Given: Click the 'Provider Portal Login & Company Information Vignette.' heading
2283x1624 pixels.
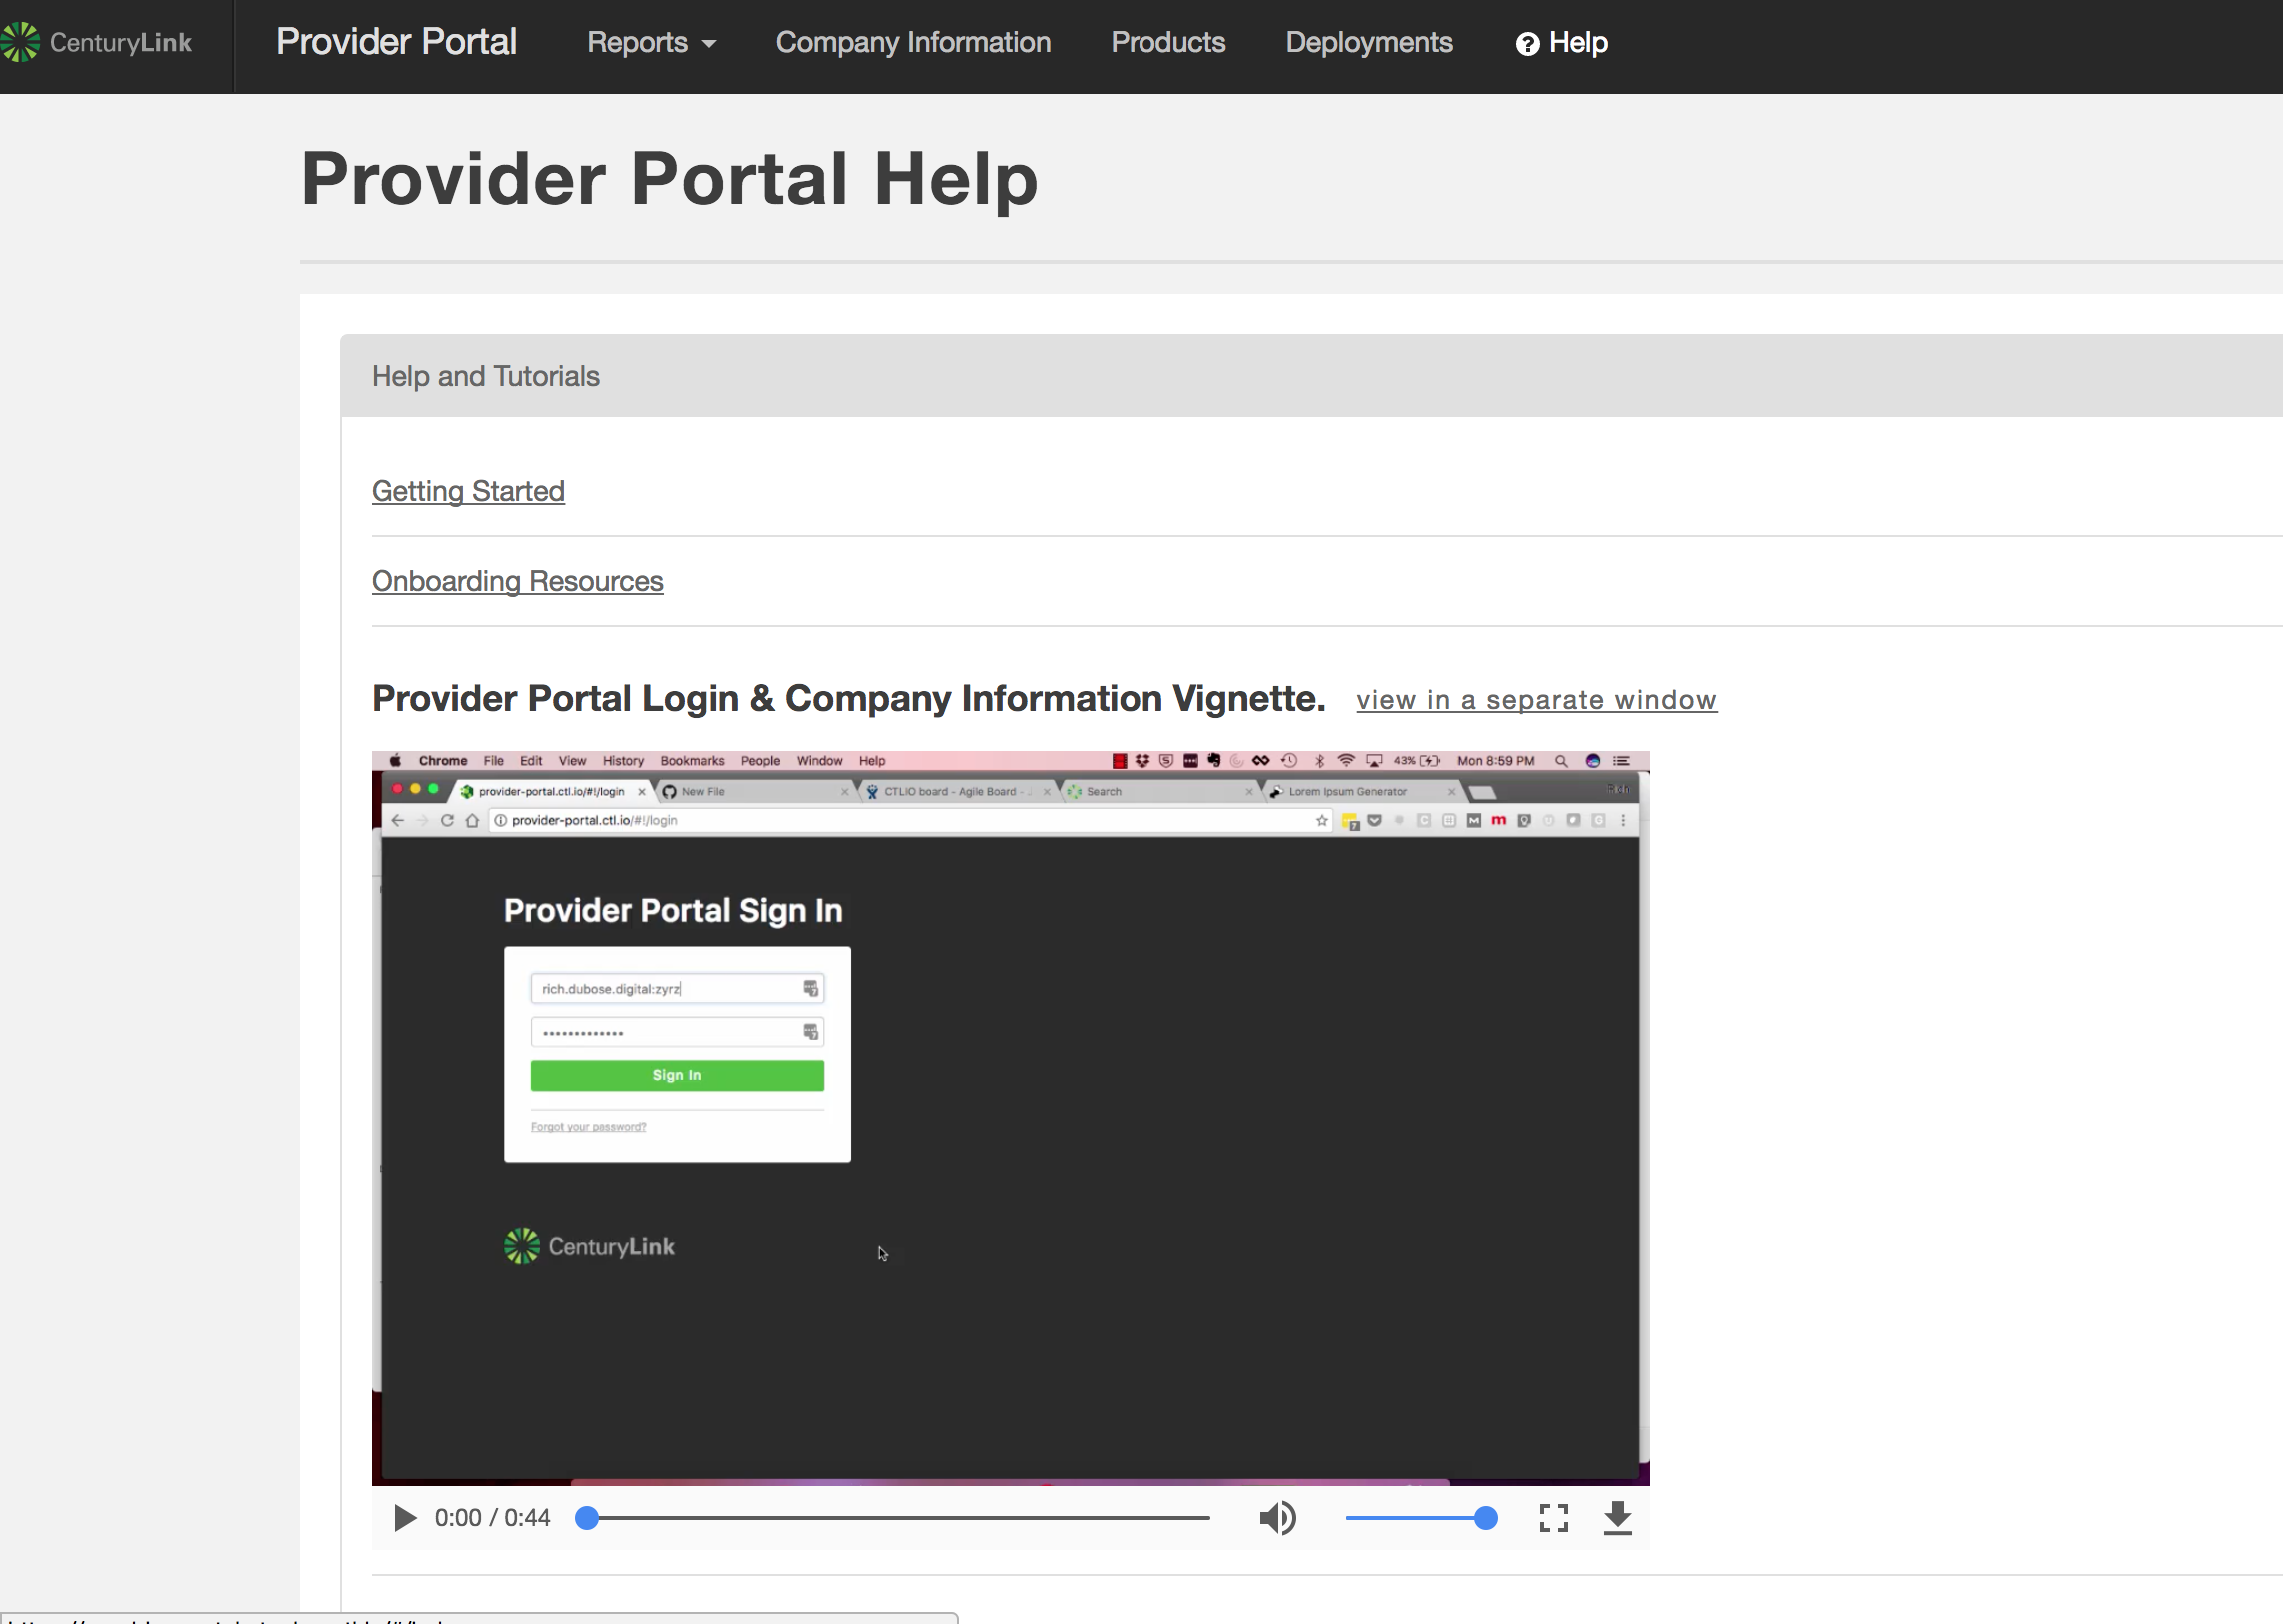Looking at the screenshot, I should [848, 698].
